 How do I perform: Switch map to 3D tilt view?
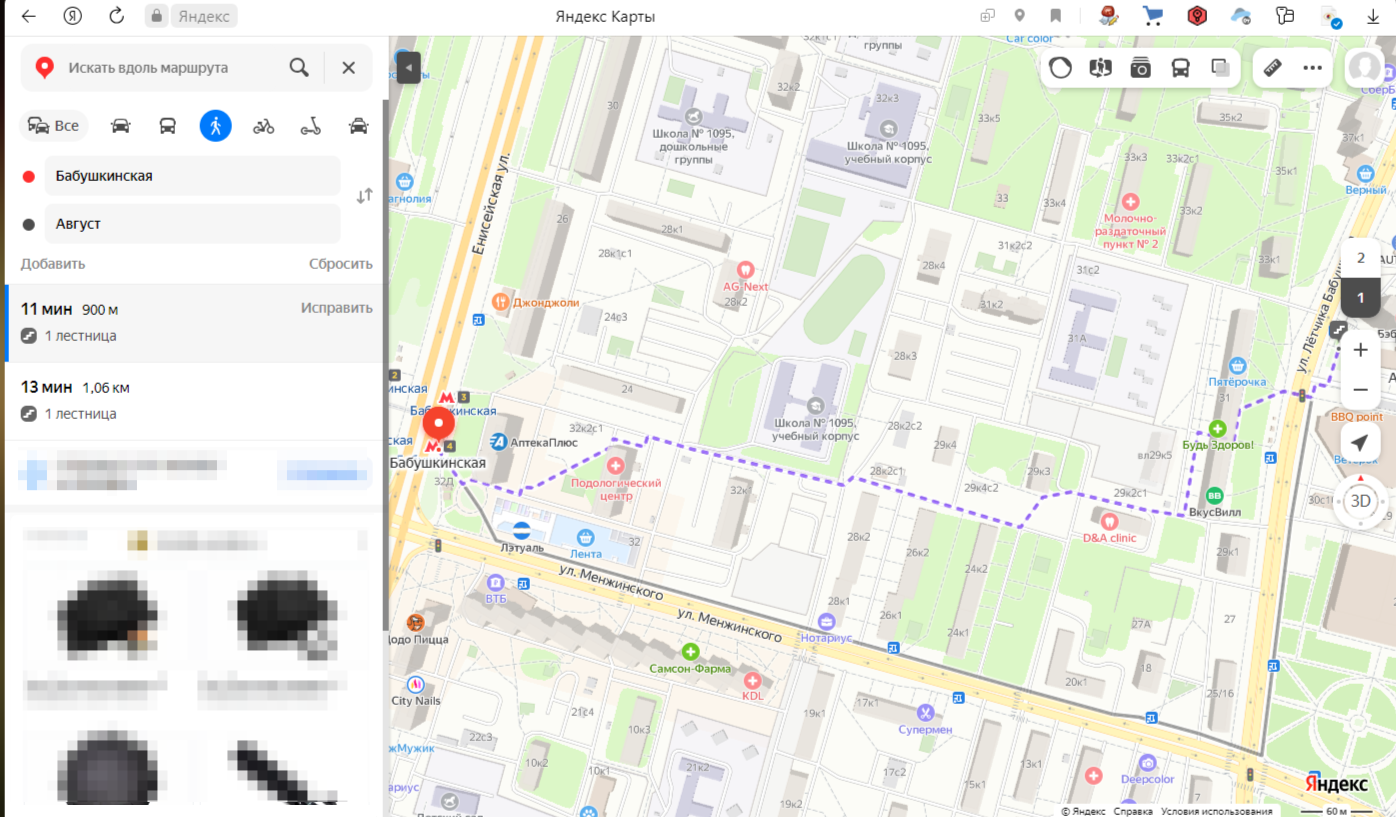click(x=1360, y=501)
